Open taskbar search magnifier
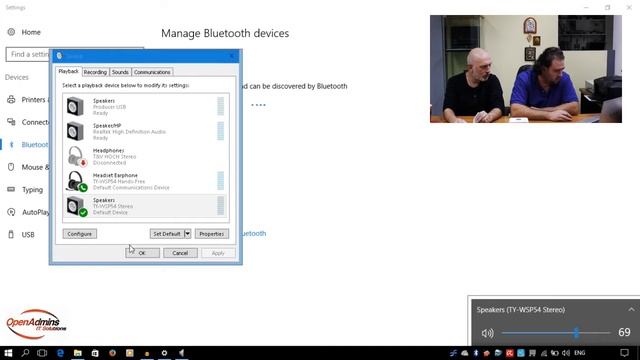This screenshot has height=360, width=640. pyautogui.click(x=25, y=353)
